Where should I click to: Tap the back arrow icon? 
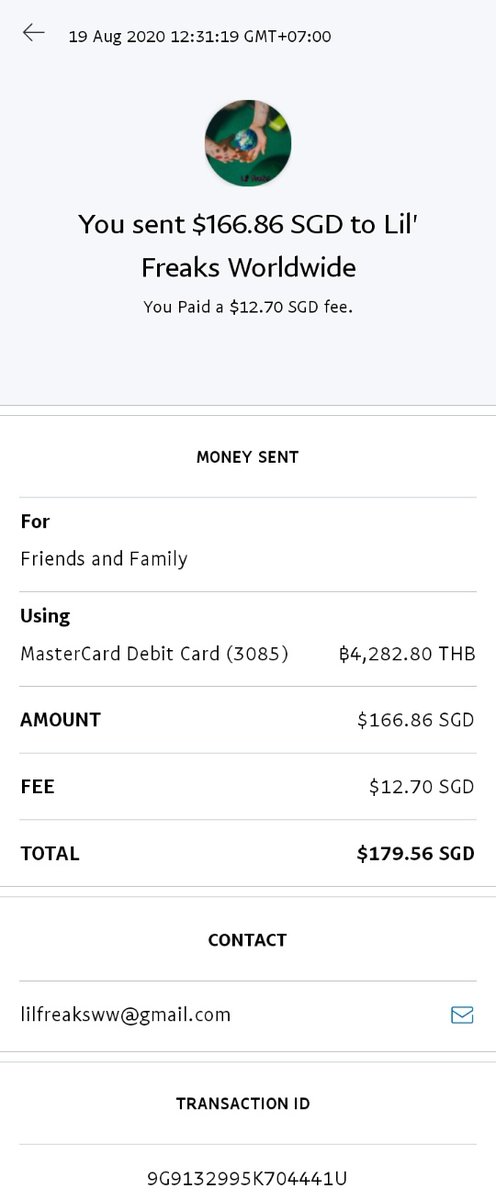[34, 33]
